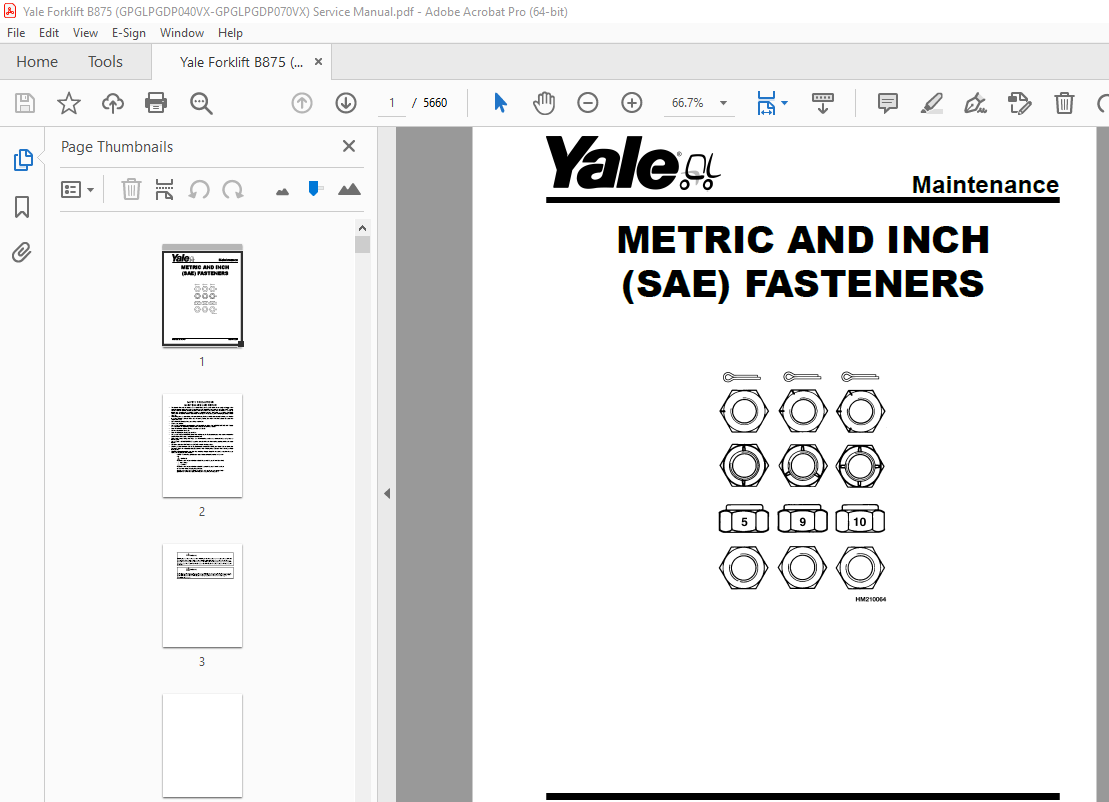Activate the hand pan tool

coord(544,103)
